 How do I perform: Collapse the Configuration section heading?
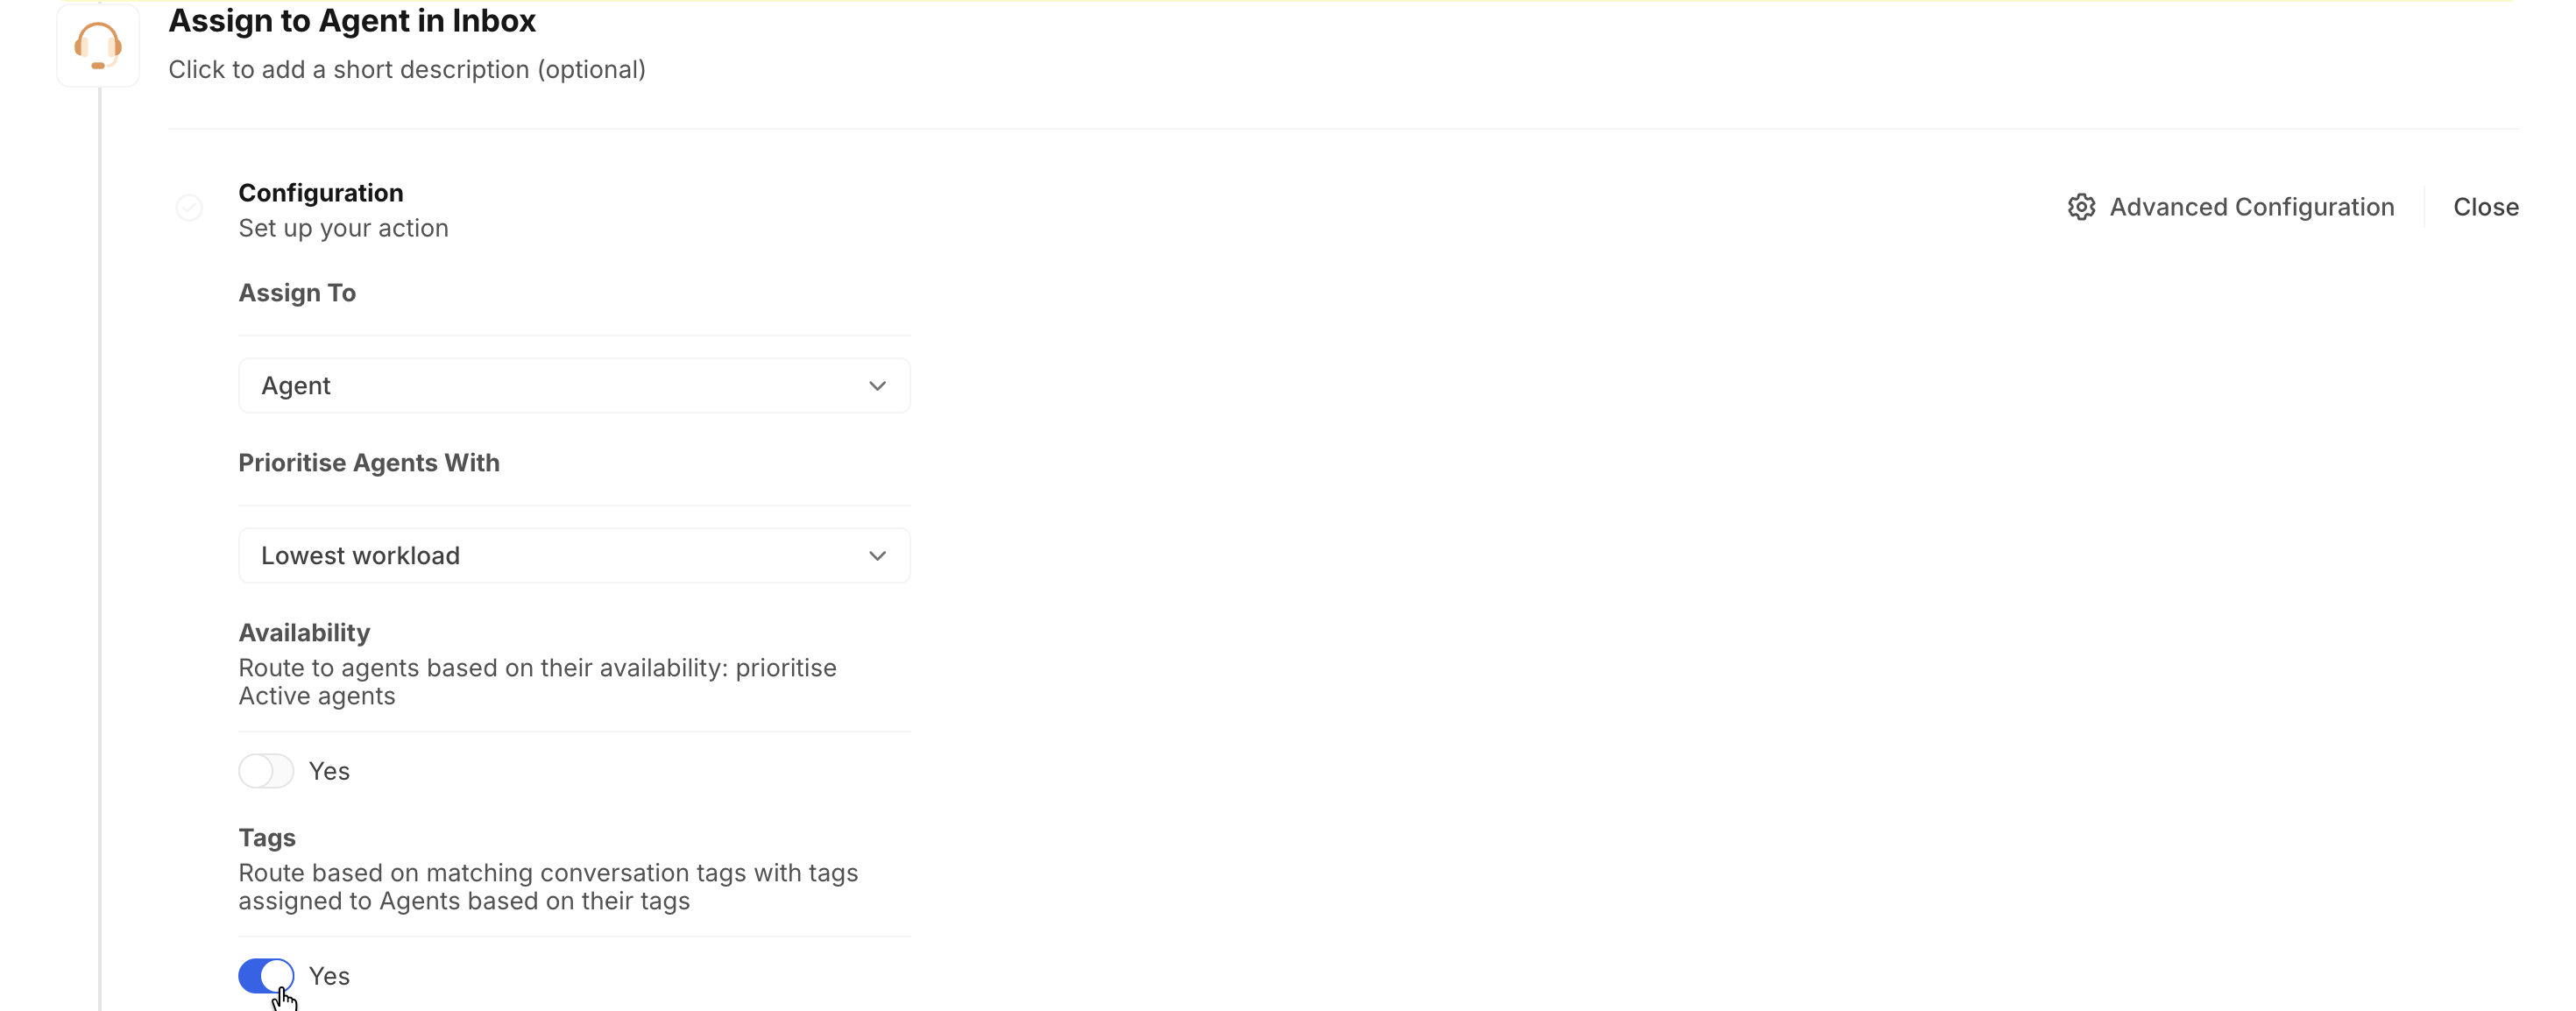[320, 193]
